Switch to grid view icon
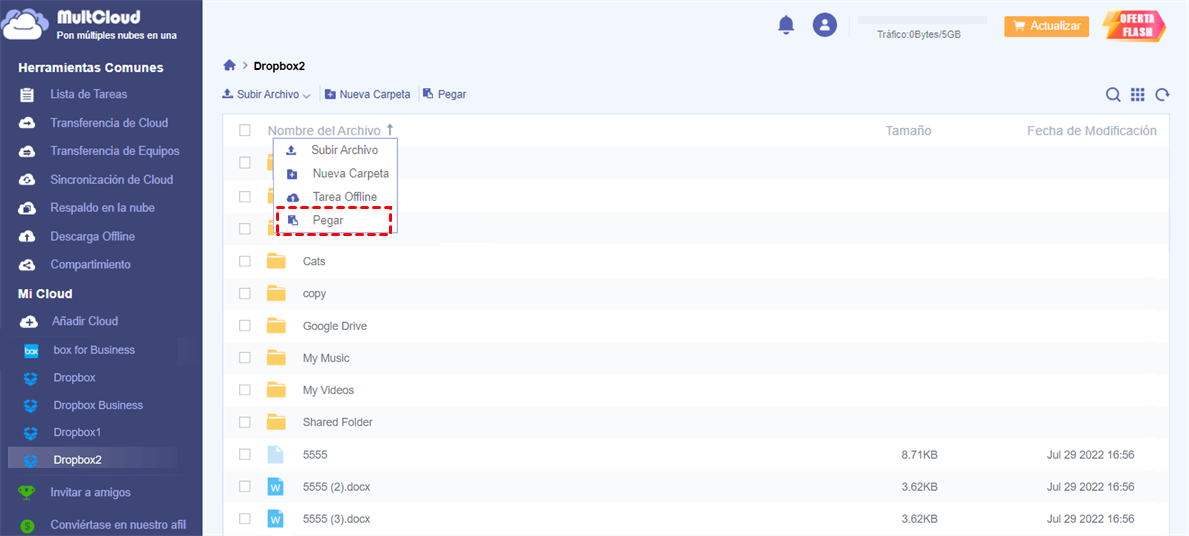Screen dimensions: 1189x536 pos(1137,95)
